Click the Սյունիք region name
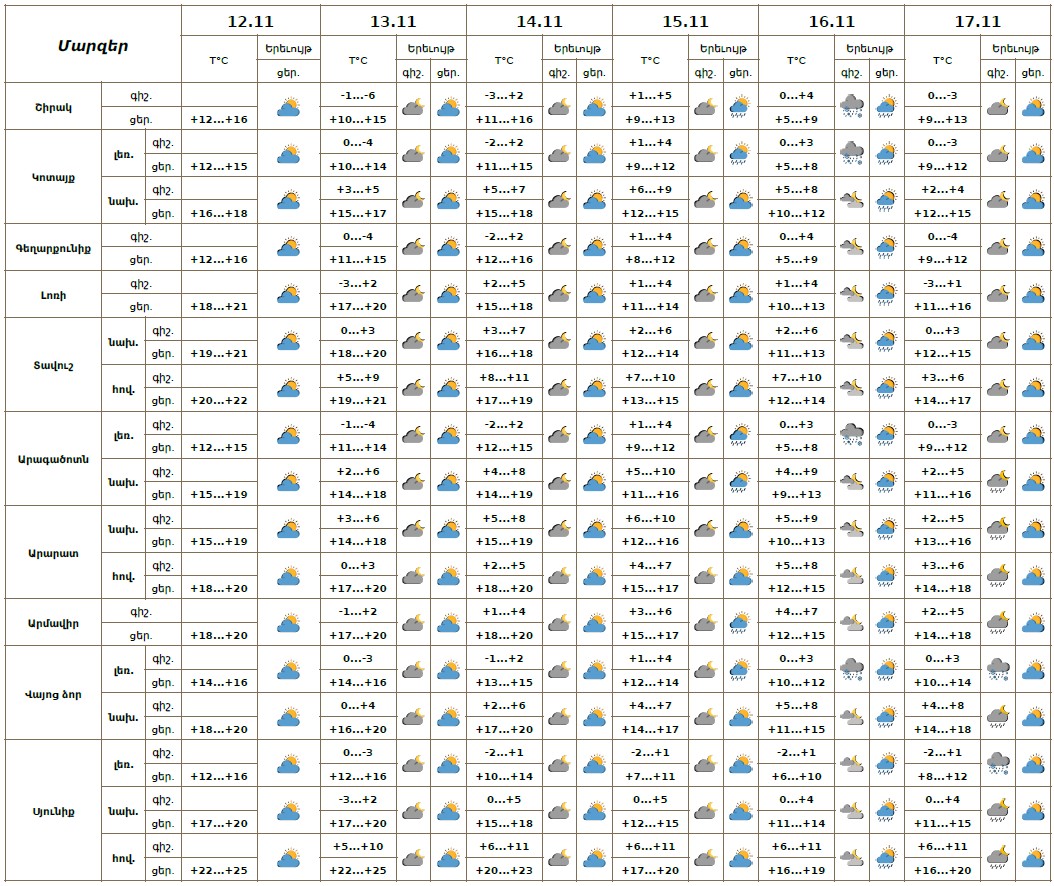 pos(55,810)
